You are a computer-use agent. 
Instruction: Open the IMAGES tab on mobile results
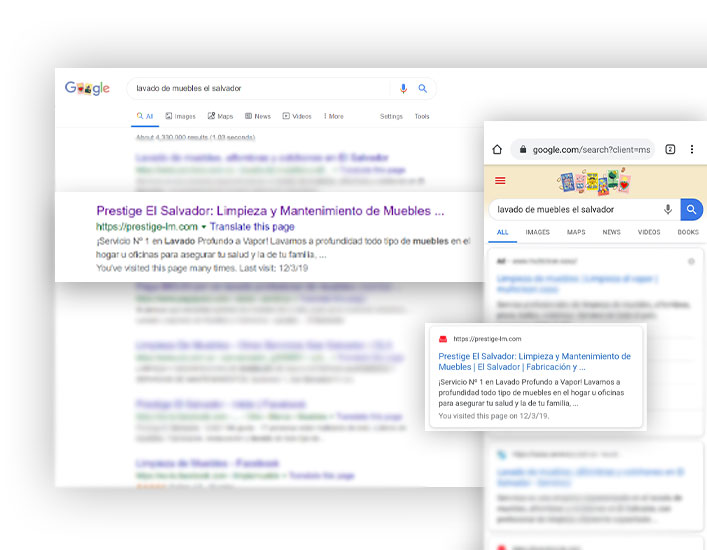point(537,232)
